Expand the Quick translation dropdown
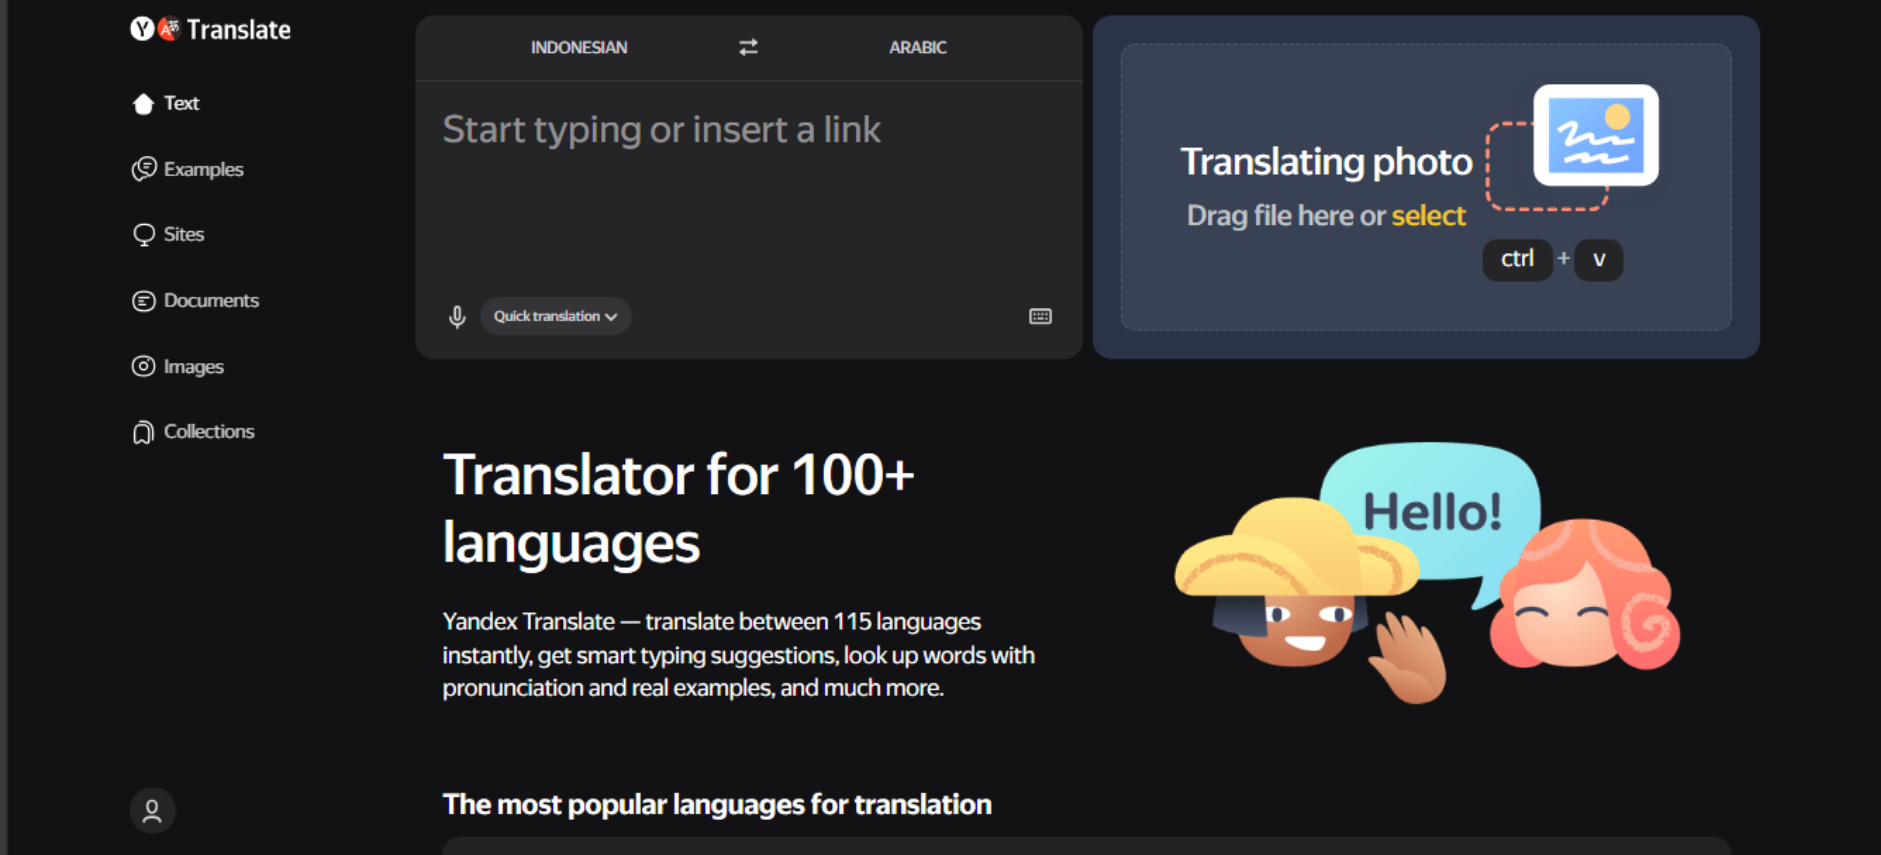The width and height of the screenshot is (1881, 855). click(x=556, y=316)
